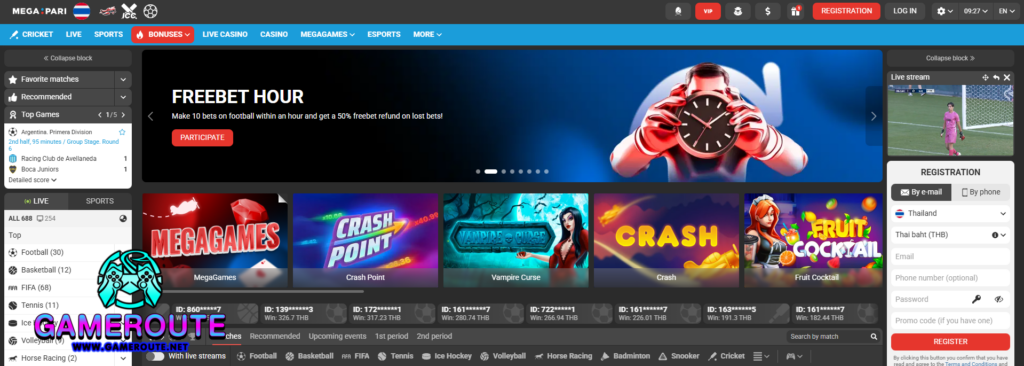Click the avatar icon next to VIP
Screen dimensions: 1024x366
click(738, 11)
